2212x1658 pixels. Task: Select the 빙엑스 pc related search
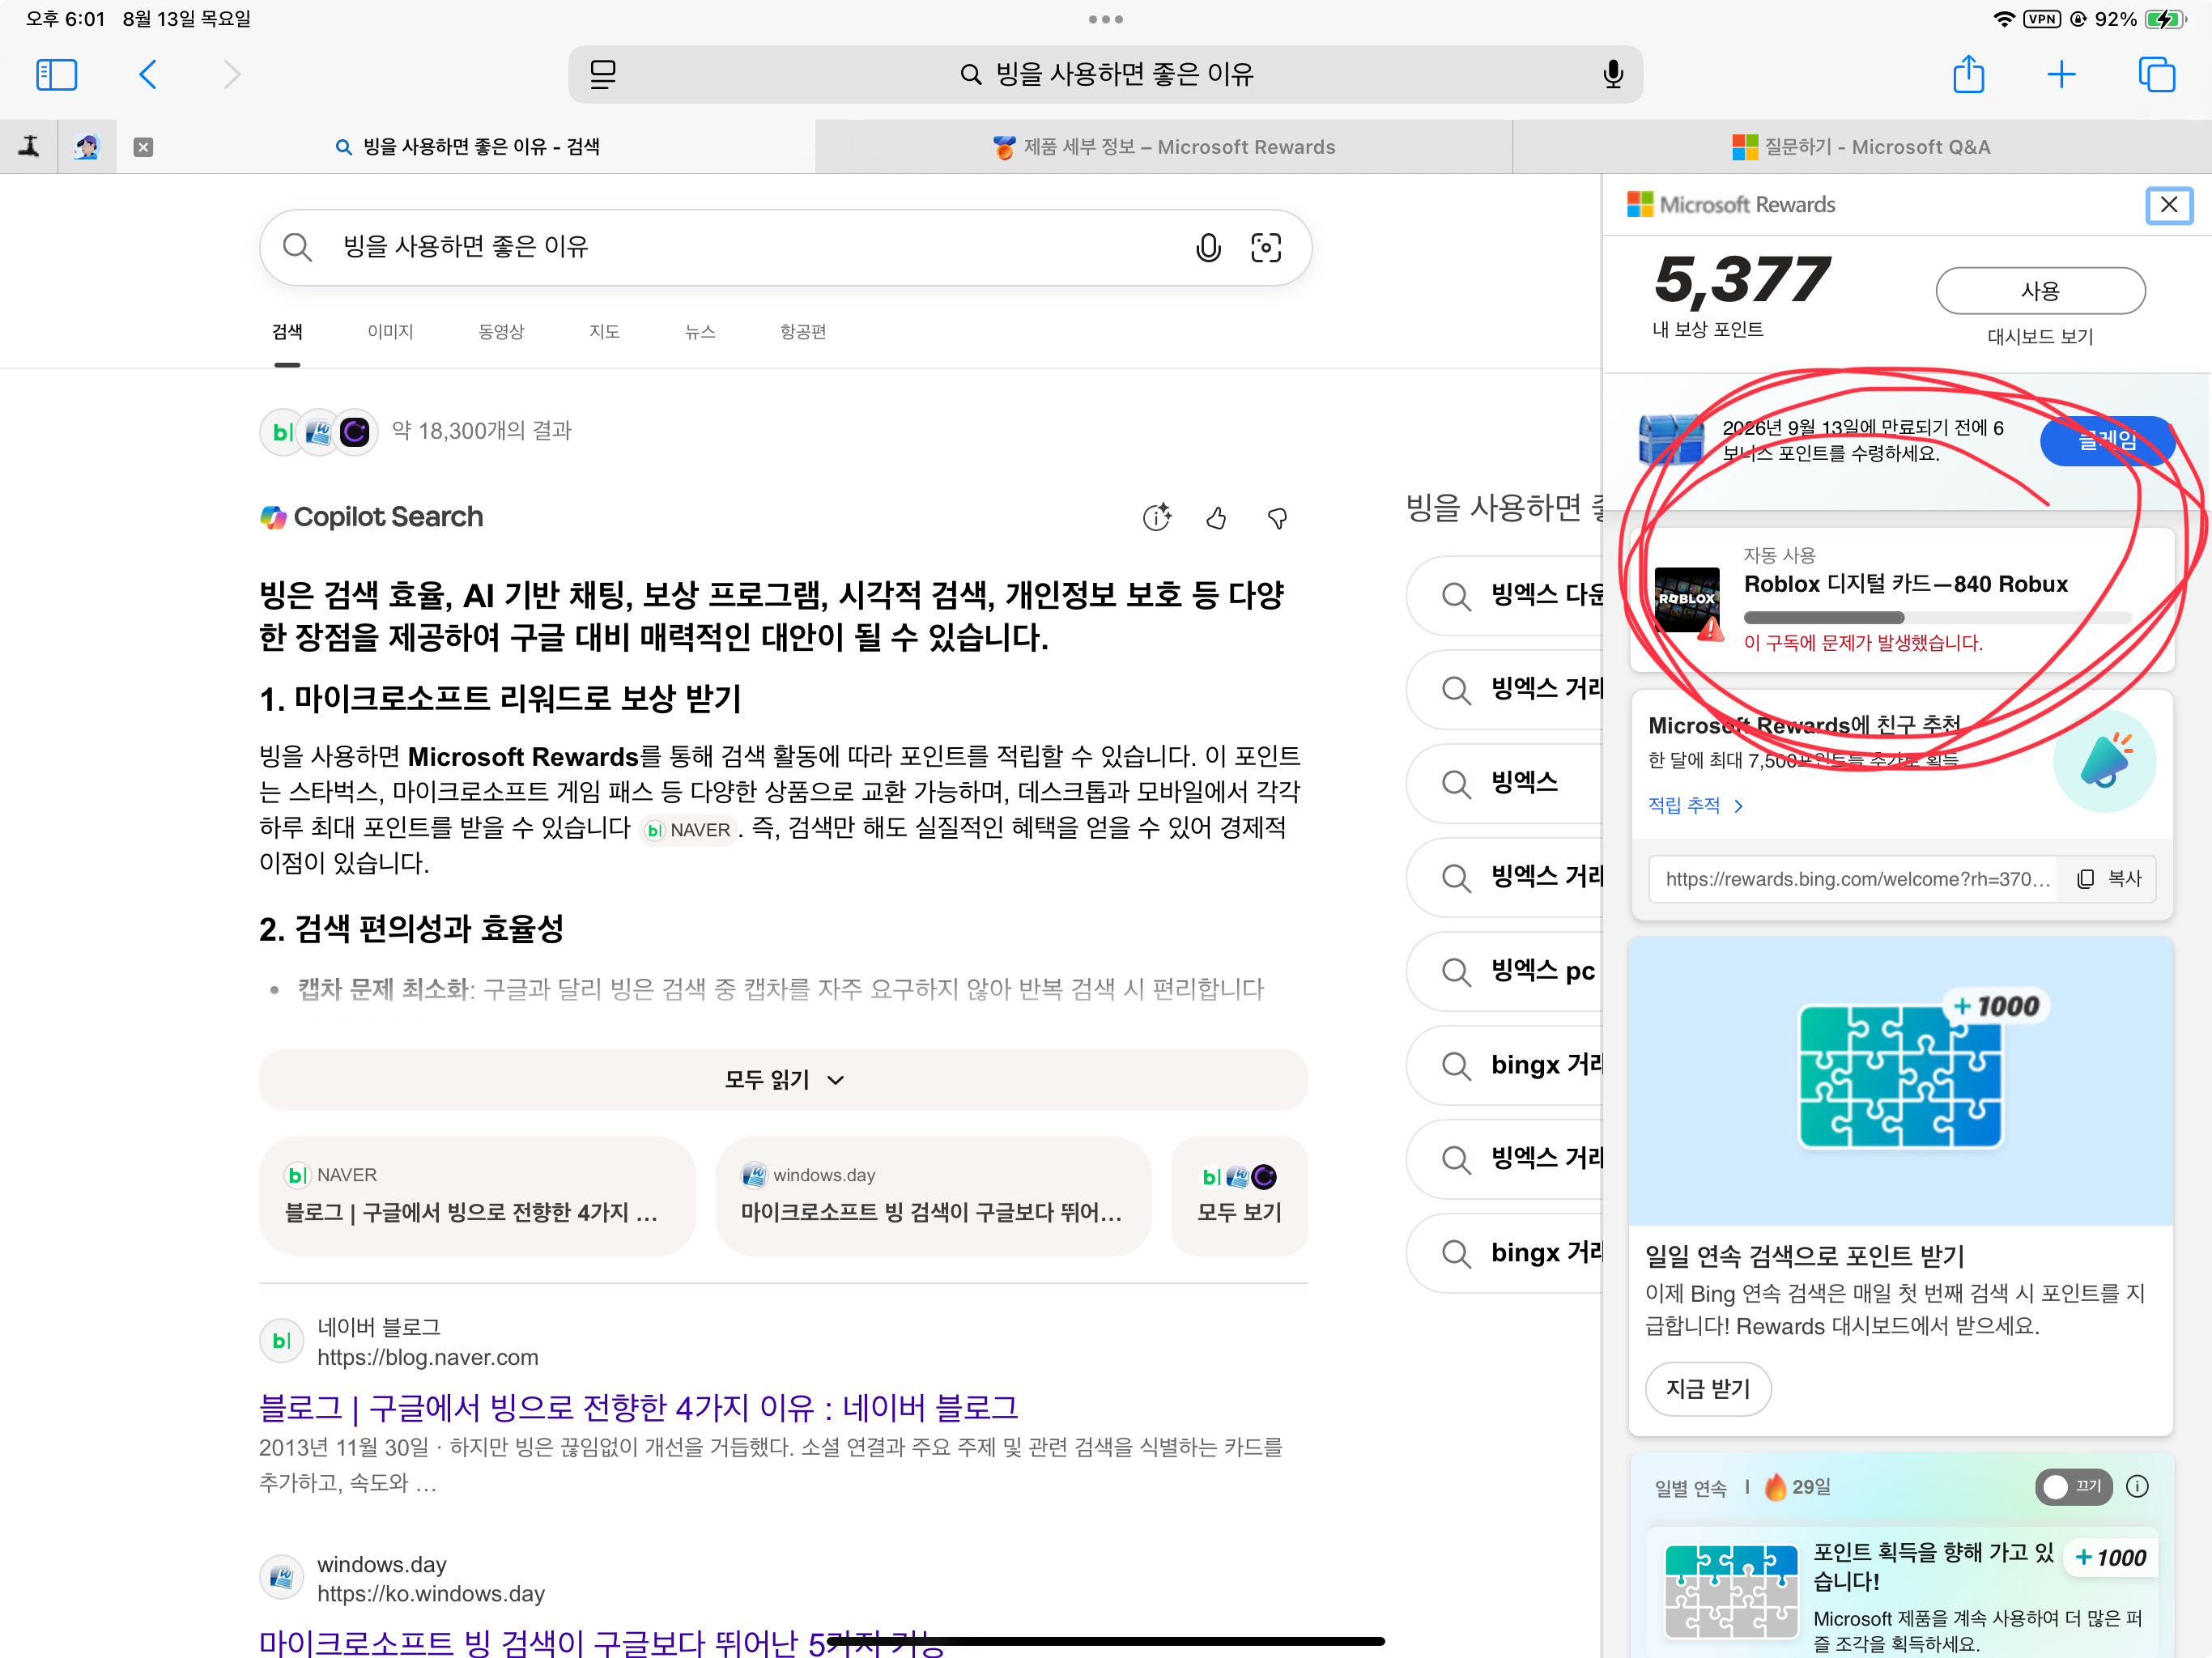1504,970
